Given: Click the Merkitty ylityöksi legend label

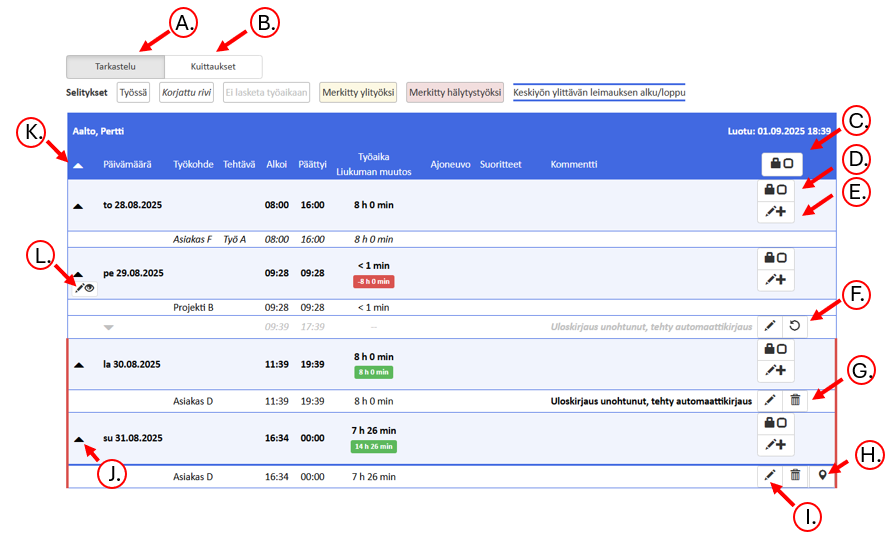Looking at the screenshot, I should point(357,93).
